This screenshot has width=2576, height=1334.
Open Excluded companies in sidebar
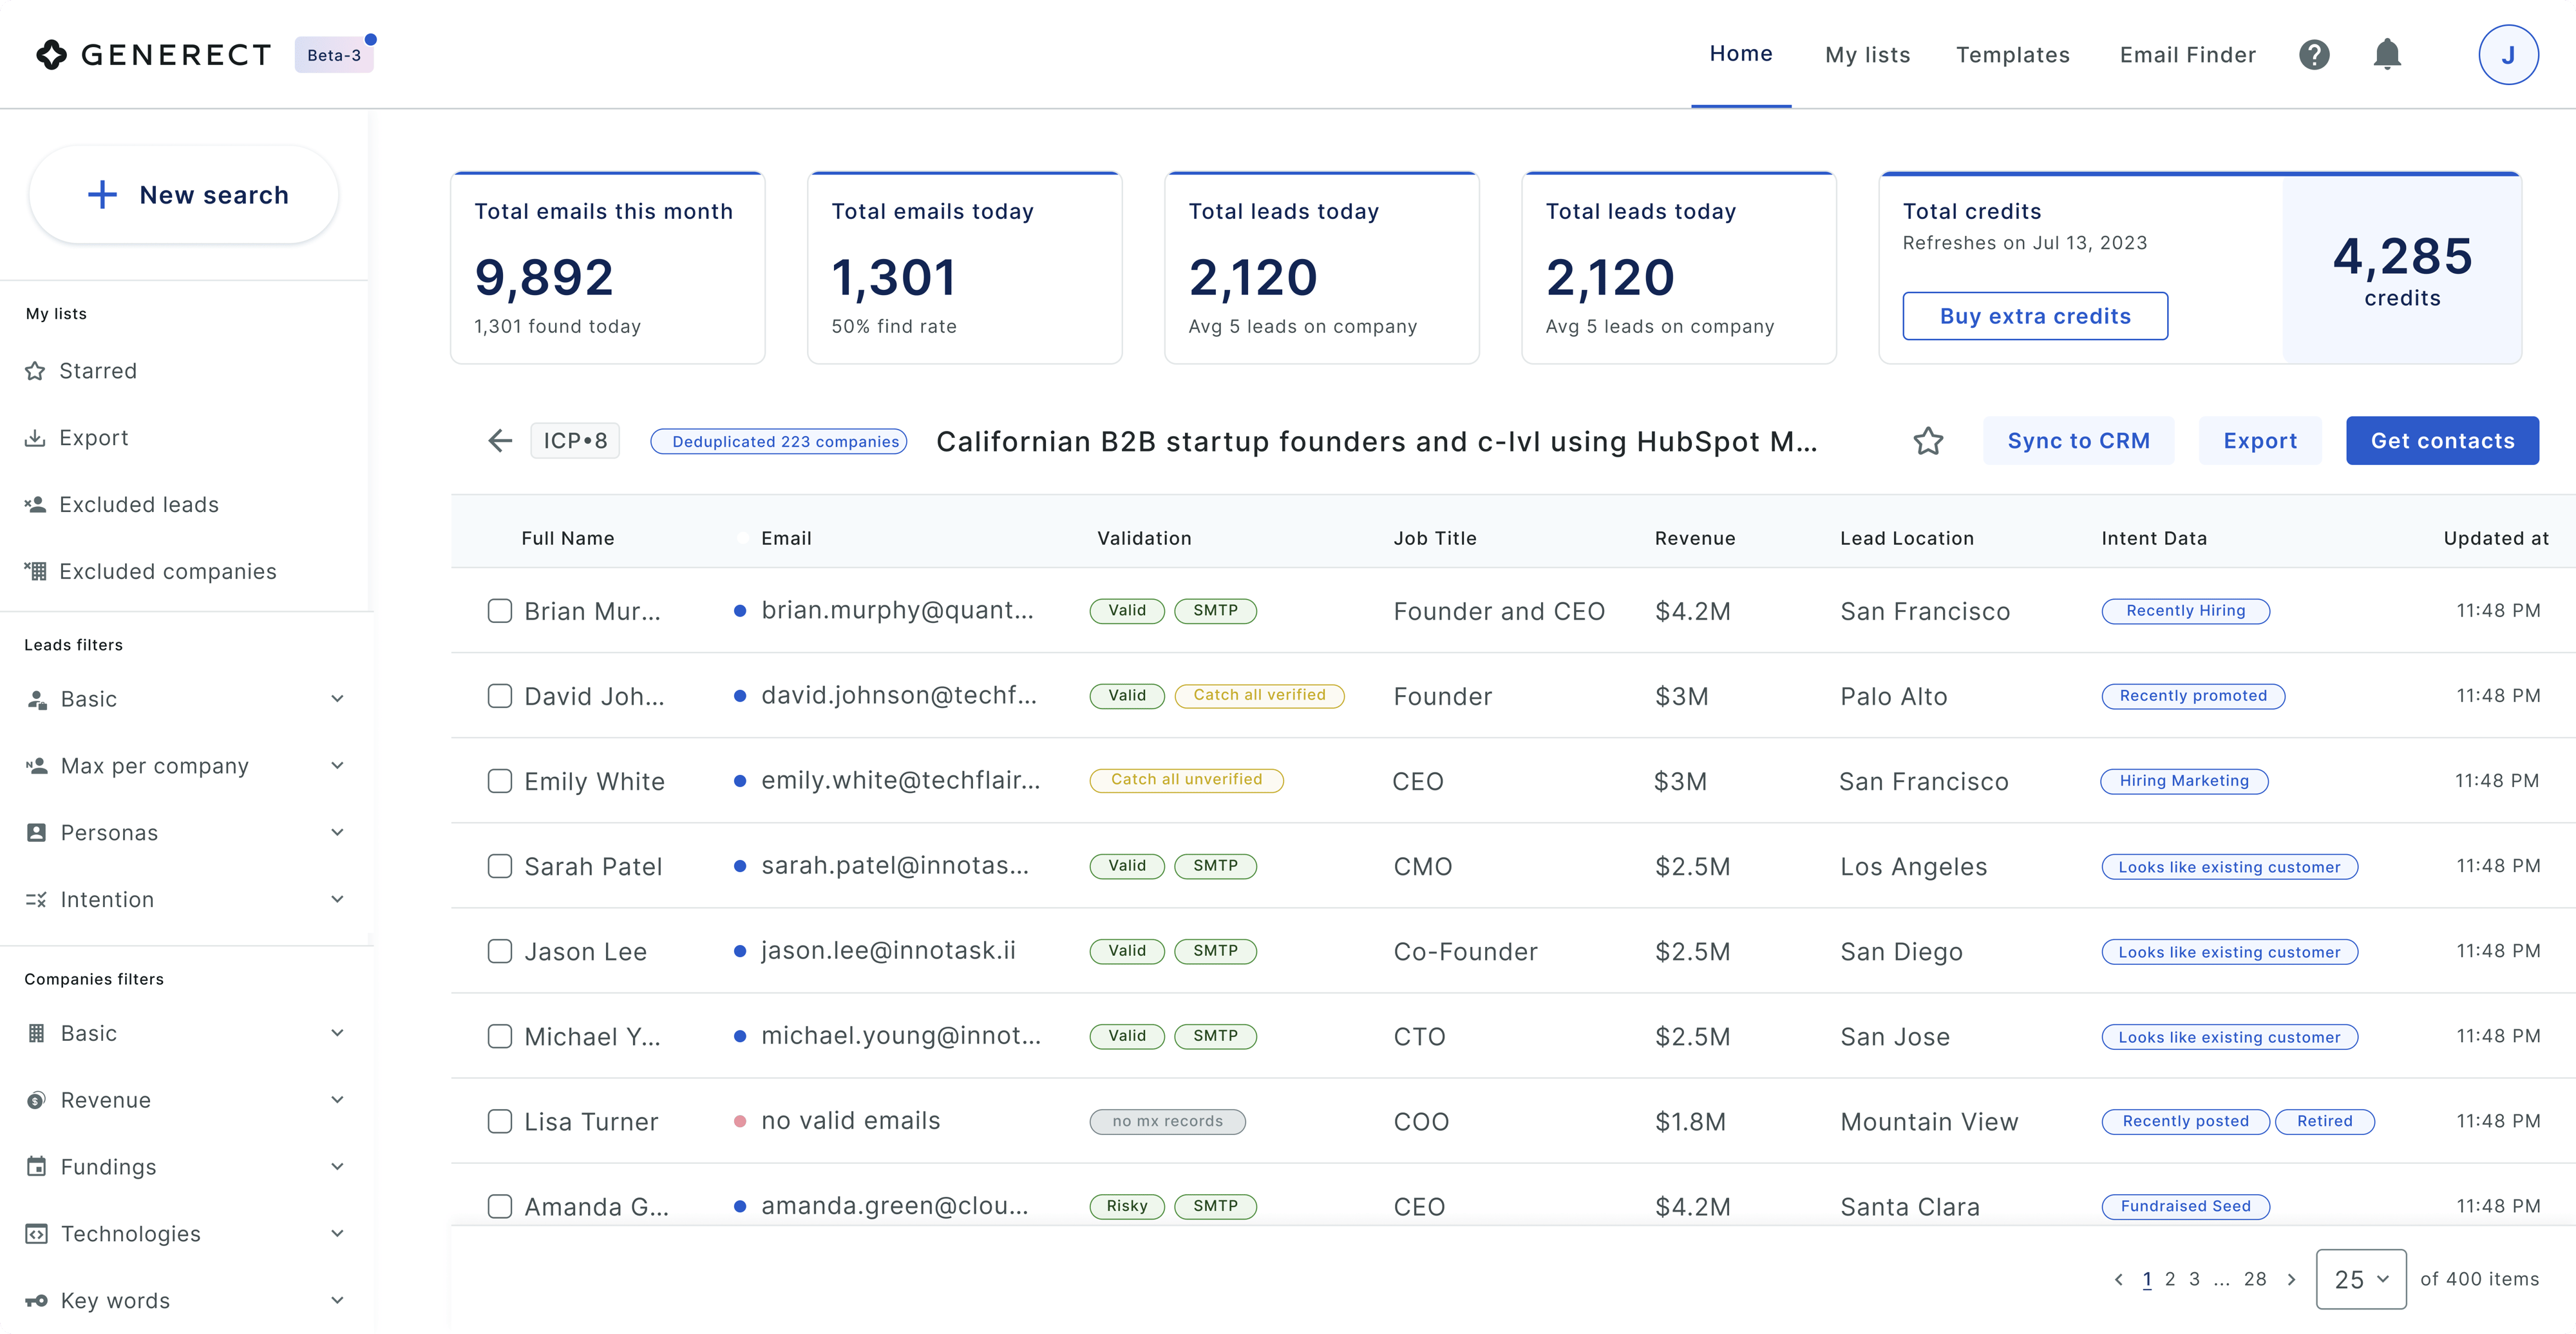[x=167, y=571]
